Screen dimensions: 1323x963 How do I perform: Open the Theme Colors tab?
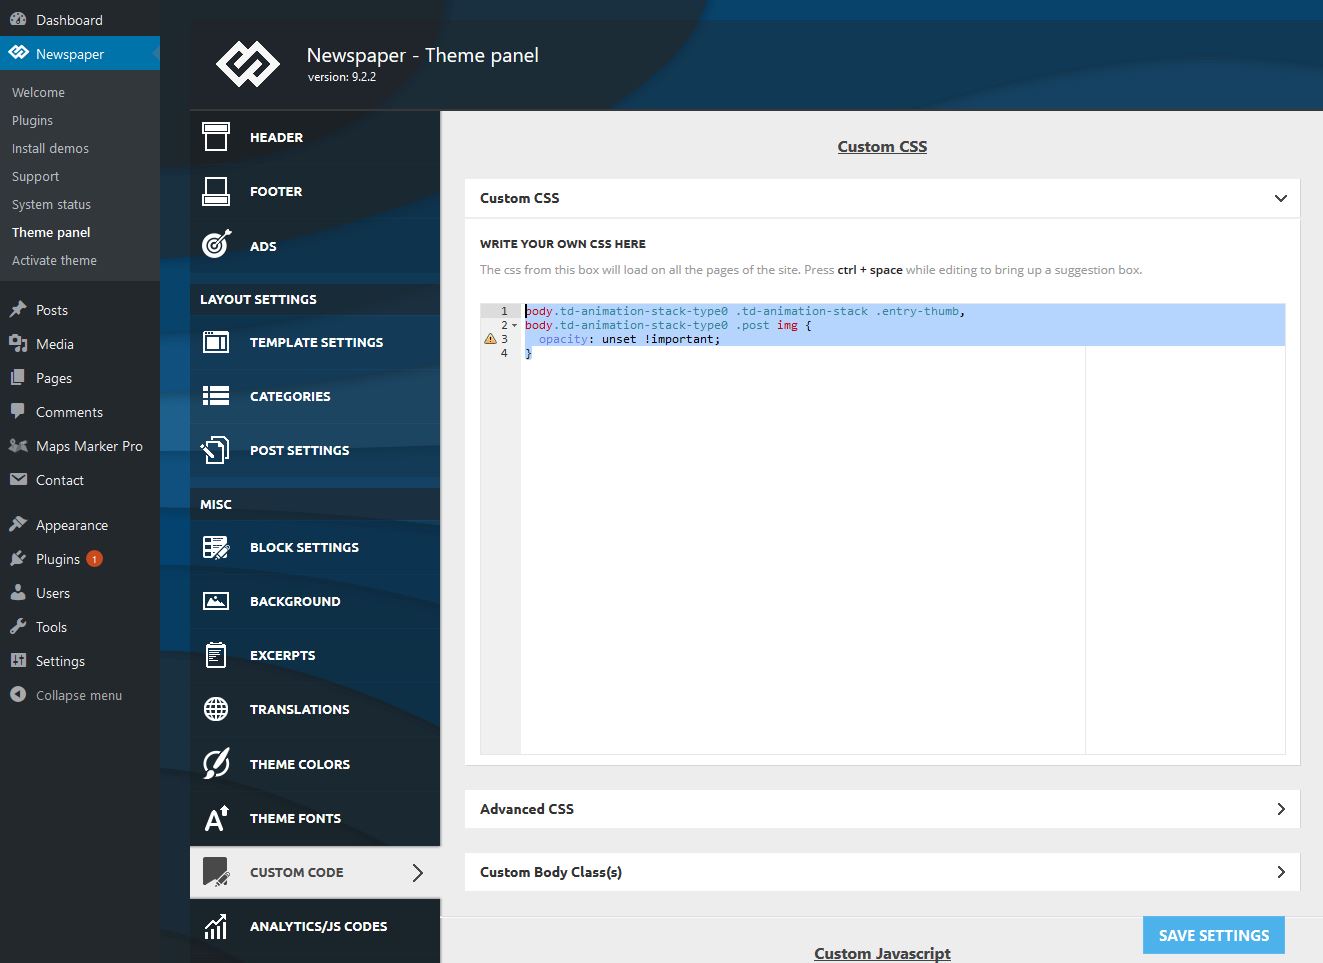tap(315, 764)
